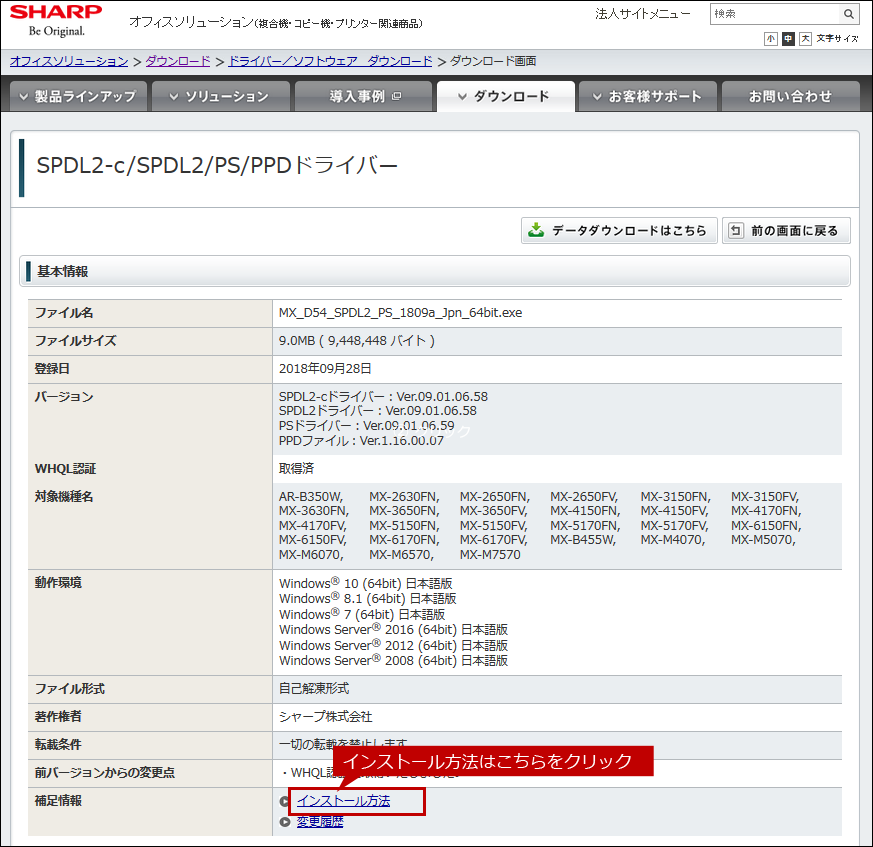Click Windows 10 (64bit) 日本語版 text
The image size is (873, 847).
tap(365, 584)
